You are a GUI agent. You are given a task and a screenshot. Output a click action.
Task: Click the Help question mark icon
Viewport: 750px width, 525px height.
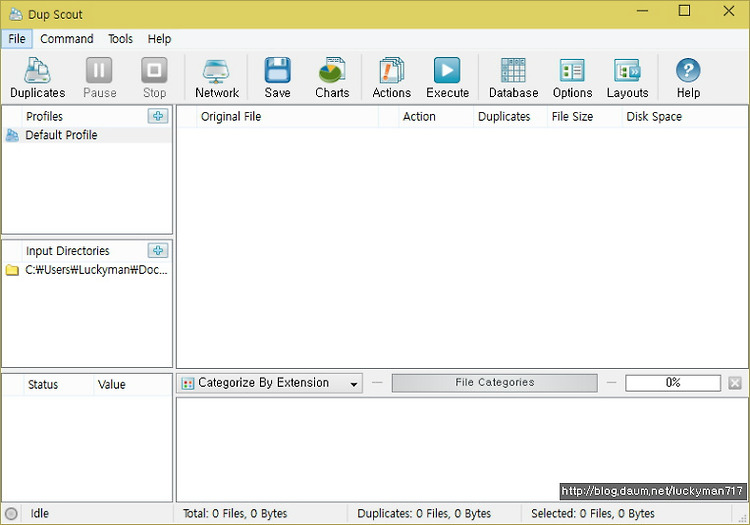tap(688, 77)
